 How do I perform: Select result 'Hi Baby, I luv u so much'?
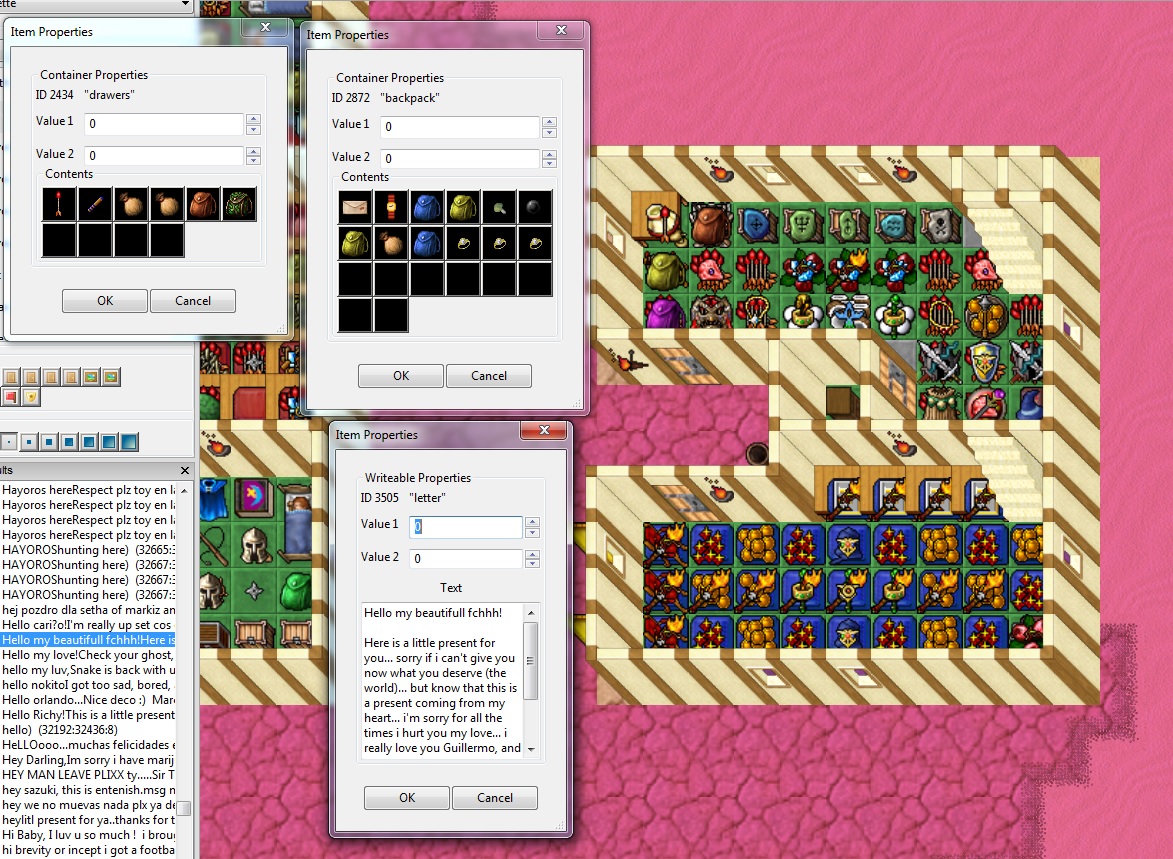point(88,834)
